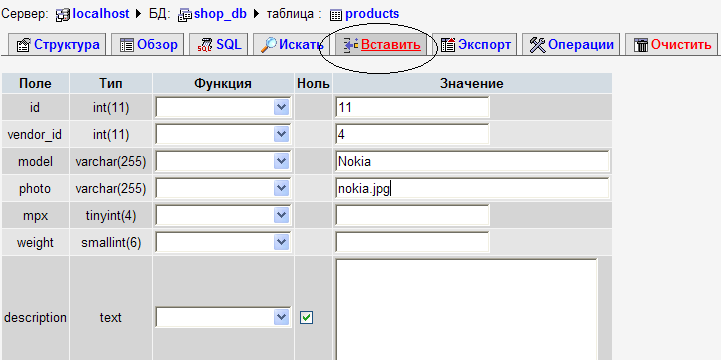Click the Значение column header

click(x=472, y=84)
